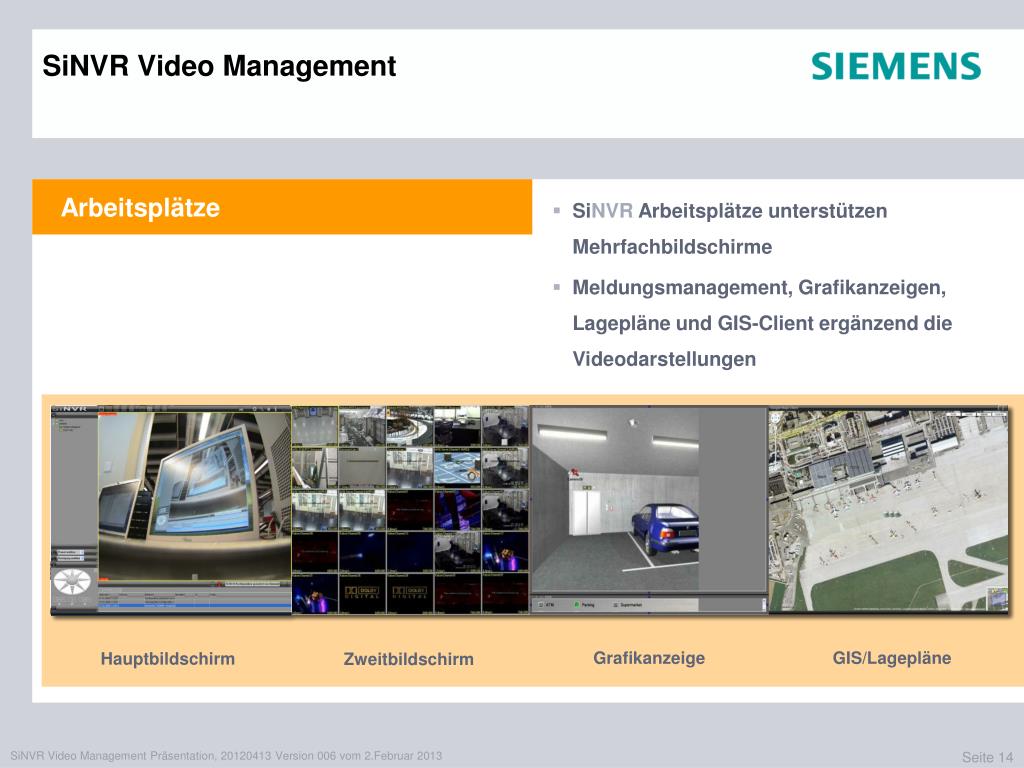The height and width of the screenshot is (768, 1024).
Task: Click the GIS/Lagepläne caption
Action: pos(891,658)
